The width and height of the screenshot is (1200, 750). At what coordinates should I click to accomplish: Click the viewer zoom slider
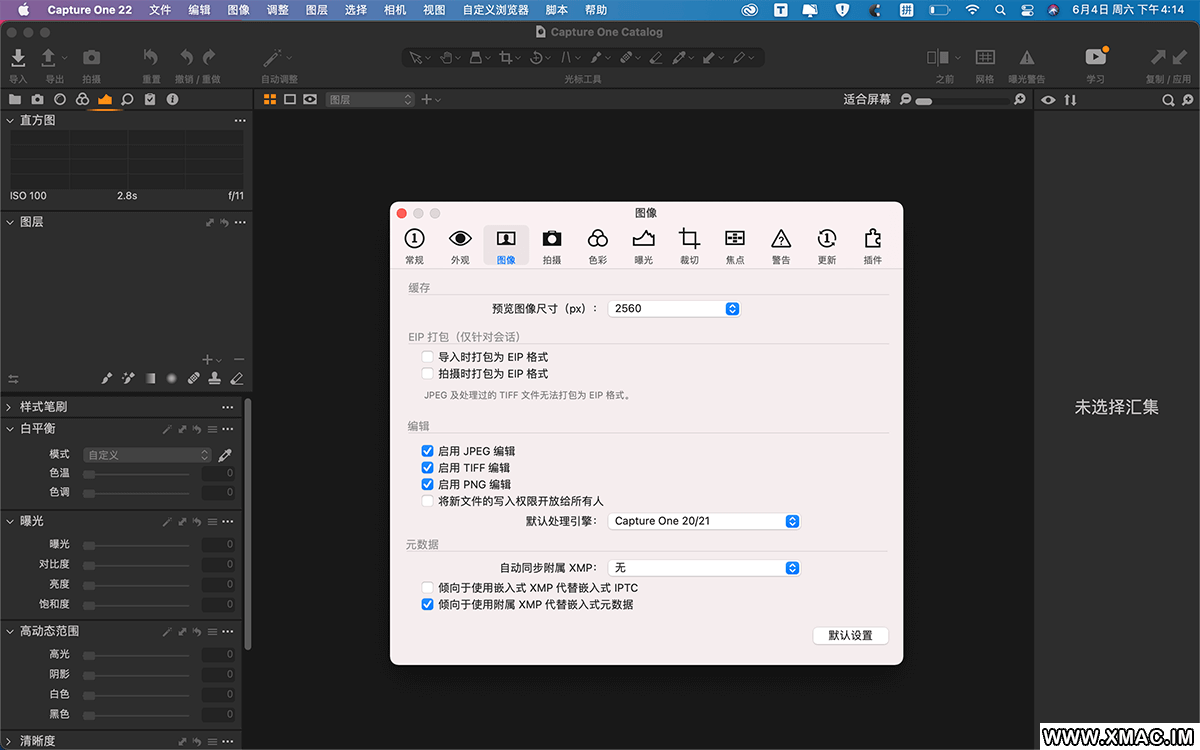(963, 100)
